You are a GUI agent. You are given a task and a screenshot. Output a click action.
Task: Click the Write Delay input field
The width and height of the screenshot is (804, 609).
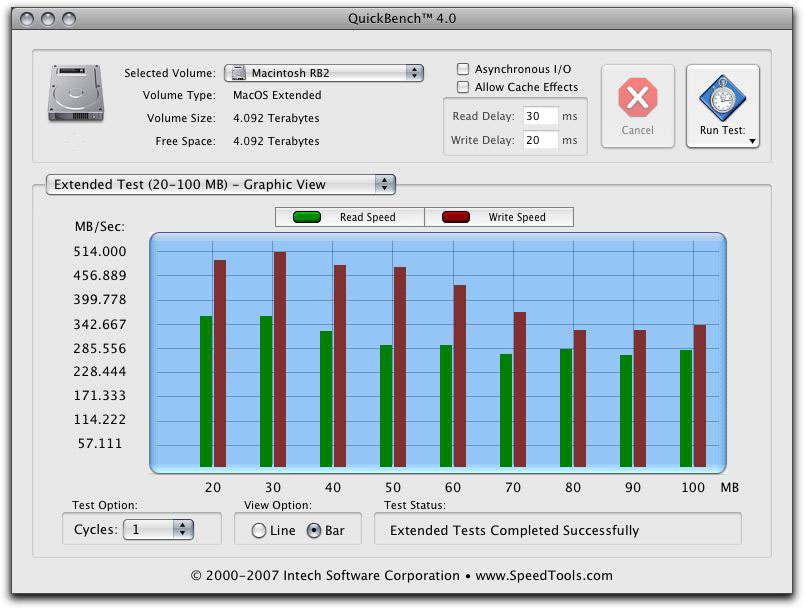(540, 140)
